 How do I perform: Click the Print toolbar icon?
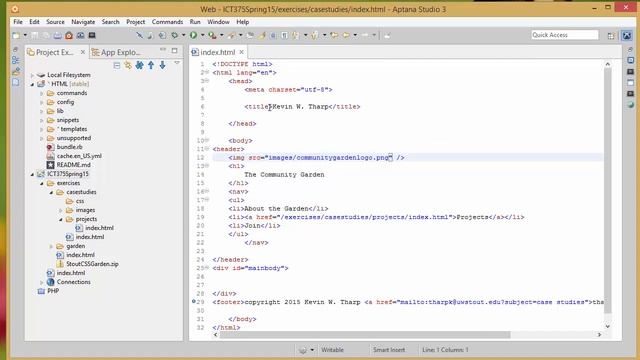click(x=57, y=36)
